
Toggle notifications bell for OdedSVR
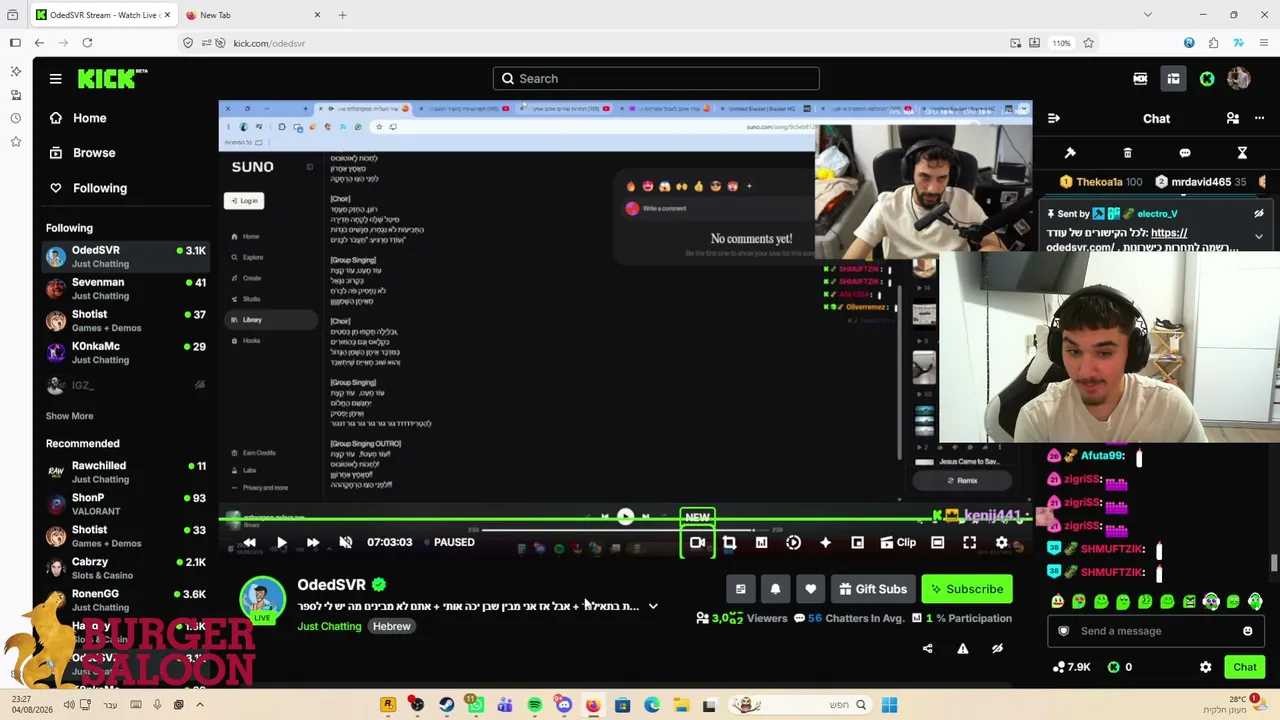click(775, 589)
